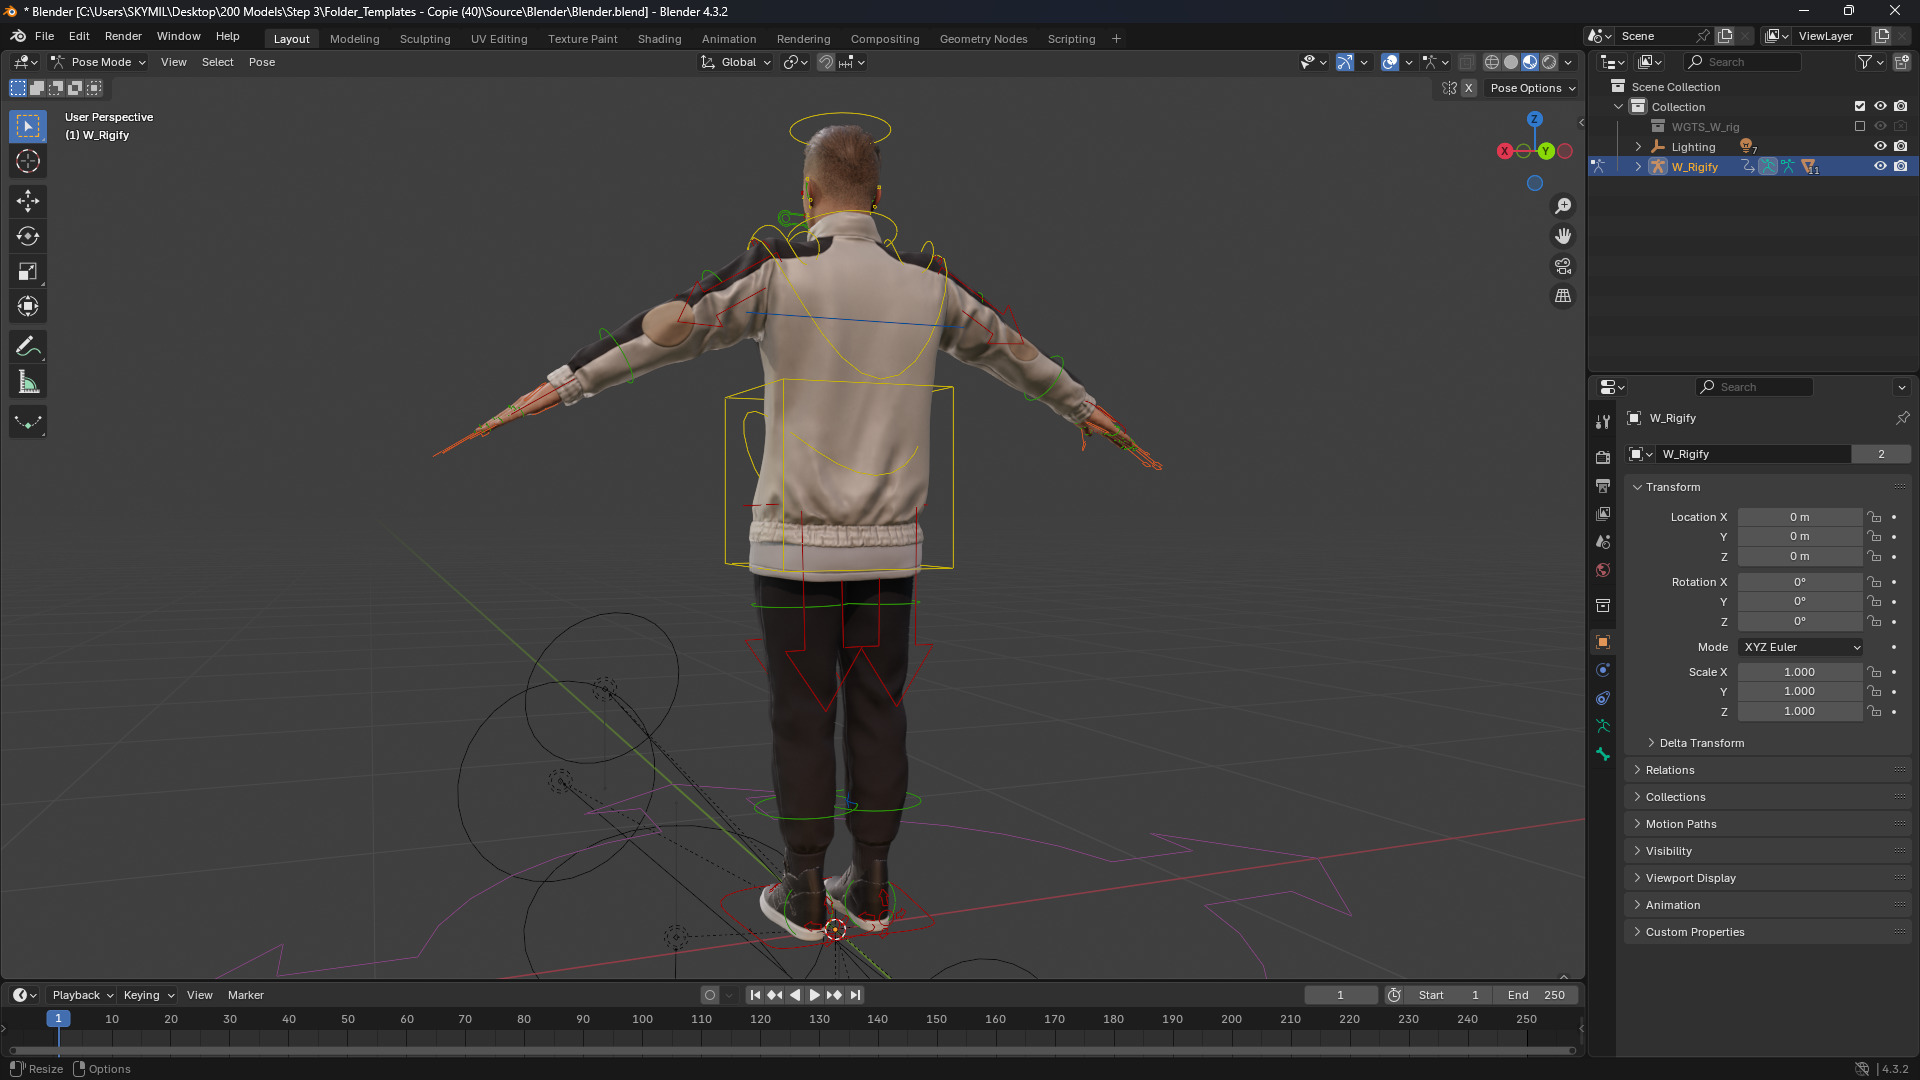Open the Tool properties tab

[x=1603, y=422]
